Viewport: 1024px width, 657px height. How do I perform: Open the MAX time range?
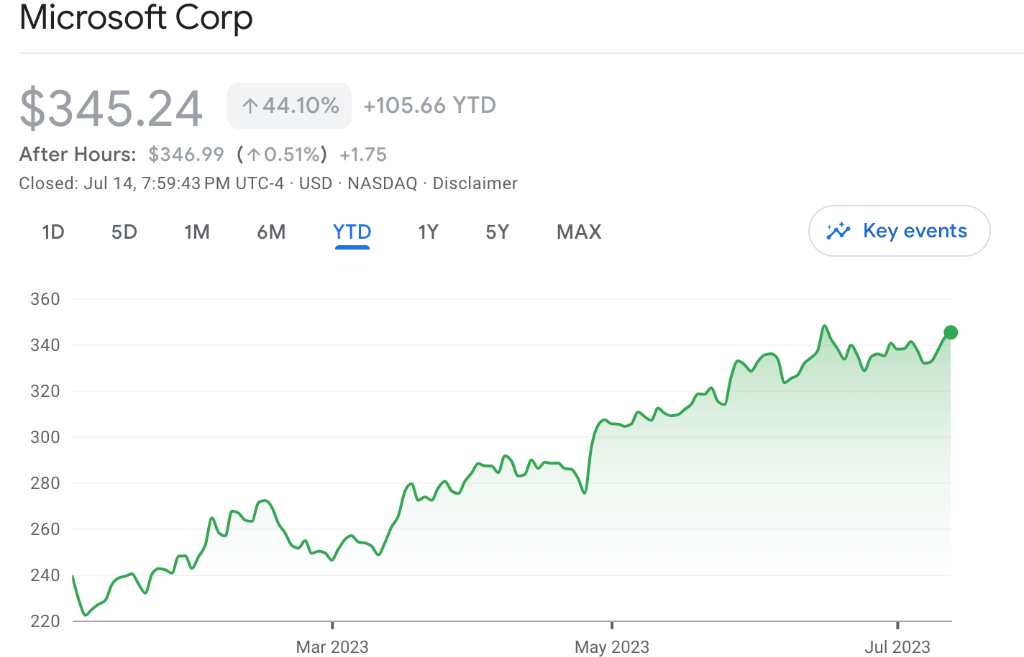coord(579,232)
